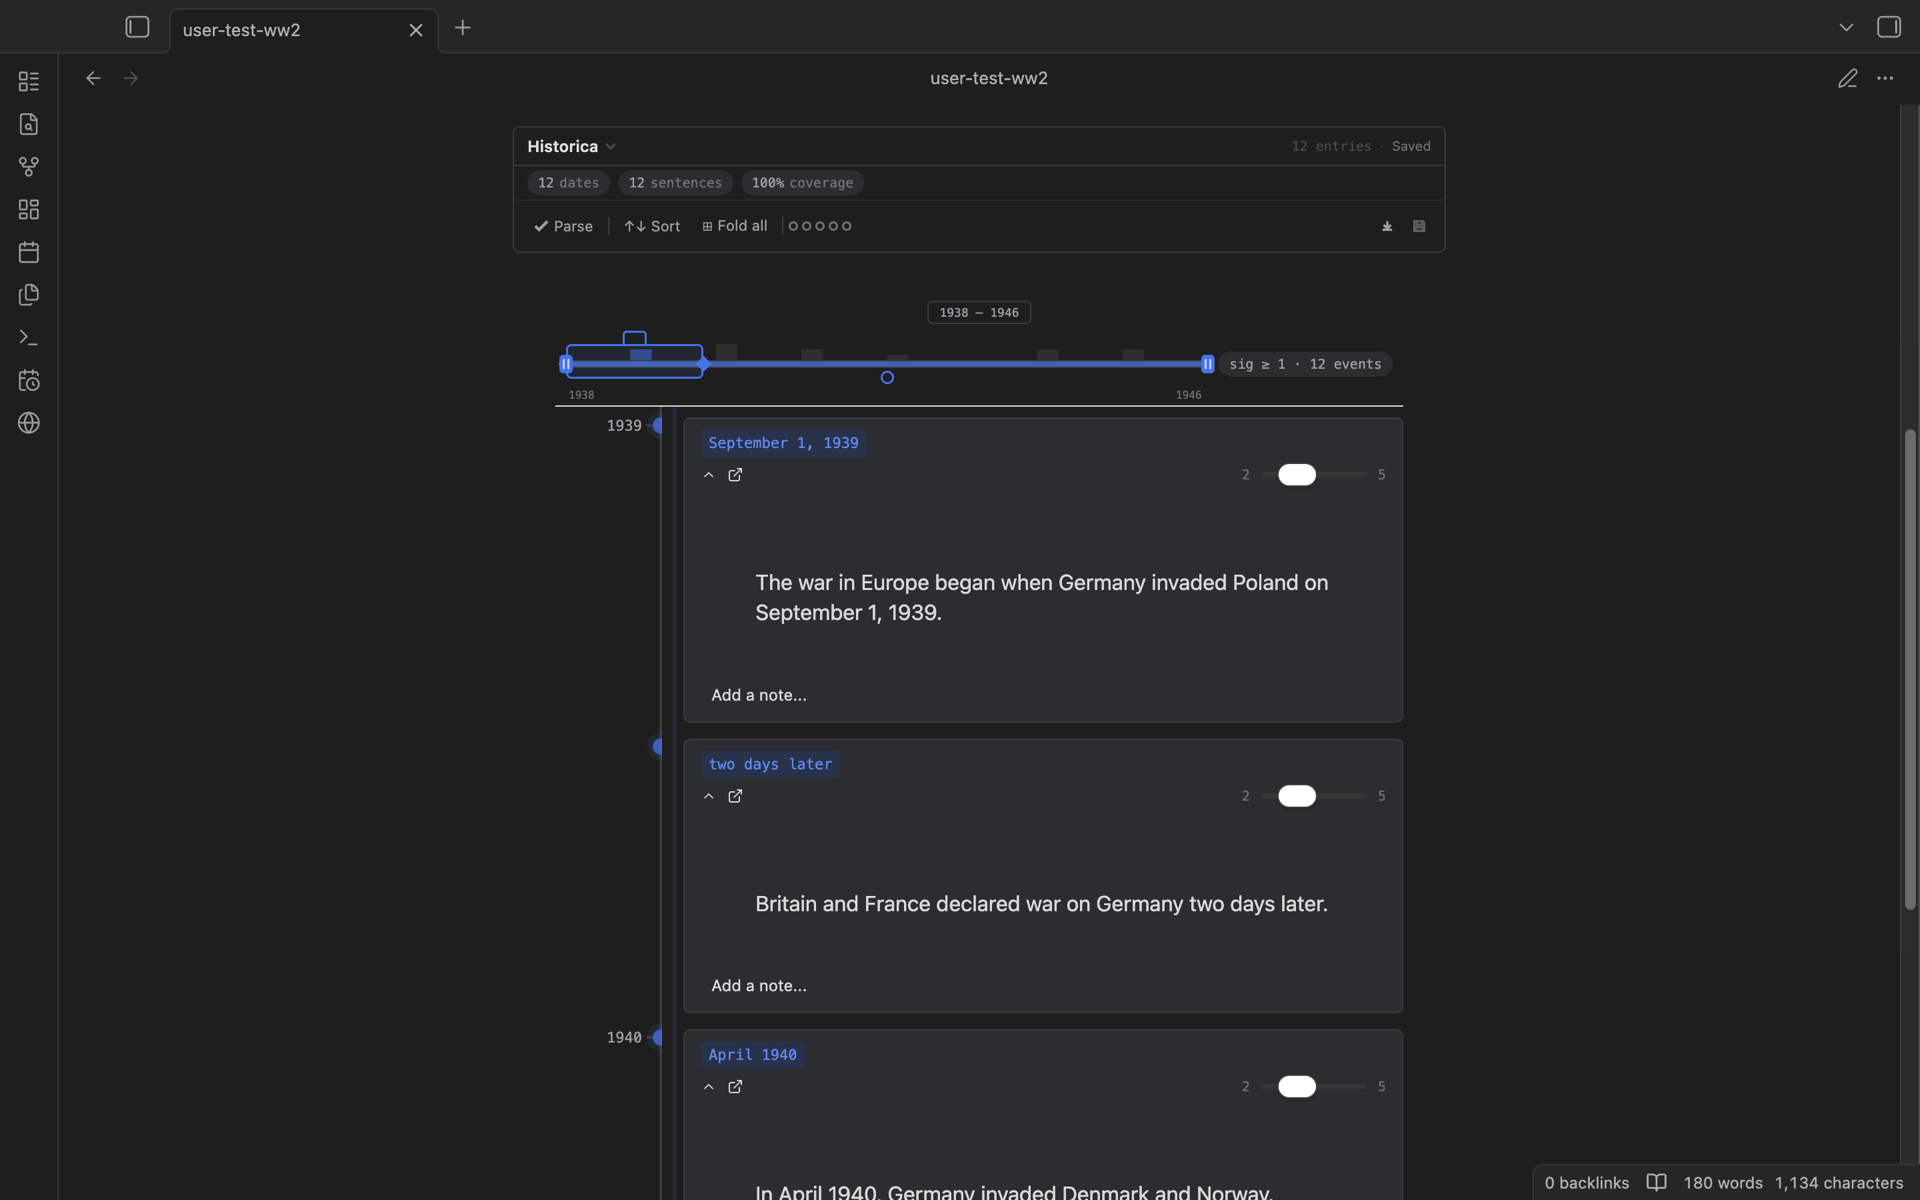This screenshot has height=1200, width=1920.
Task: Click the pencil edit mode icon
Action: pos(1847,78)
